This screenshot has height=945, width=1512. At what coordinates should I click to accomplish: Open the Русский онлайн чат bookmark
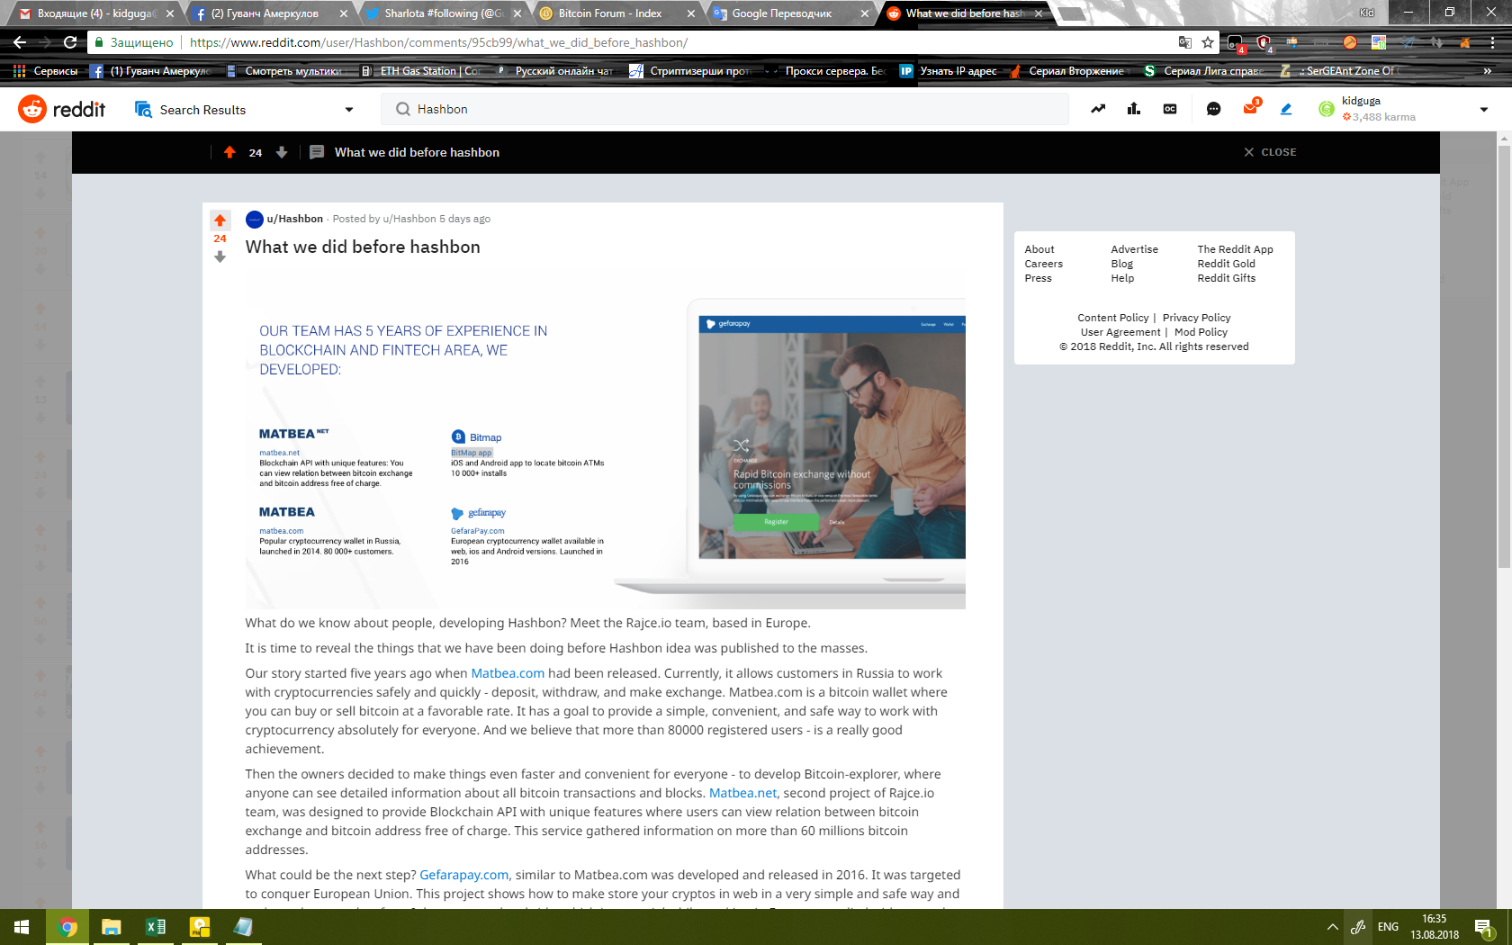pos(555,71)
